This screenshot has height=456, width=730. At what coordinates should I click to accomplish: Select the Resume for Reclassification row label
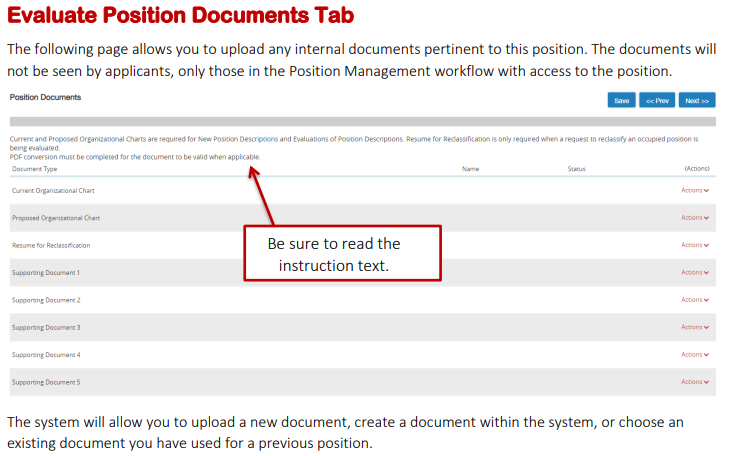[x=51, y=245]
